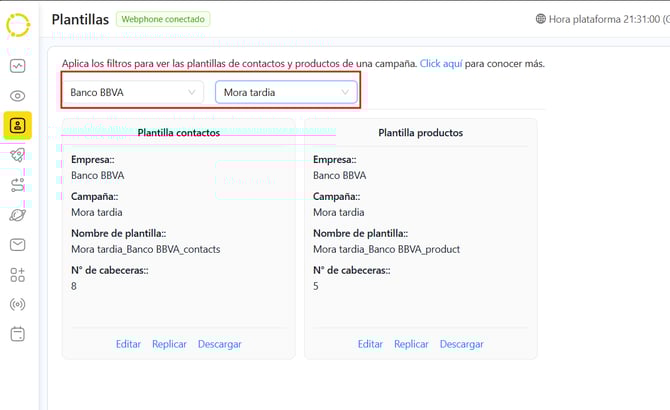Viewport: 670px width, 410px height.
Task: Click the globe icon beside Hora plataforma
Action: 541,19
